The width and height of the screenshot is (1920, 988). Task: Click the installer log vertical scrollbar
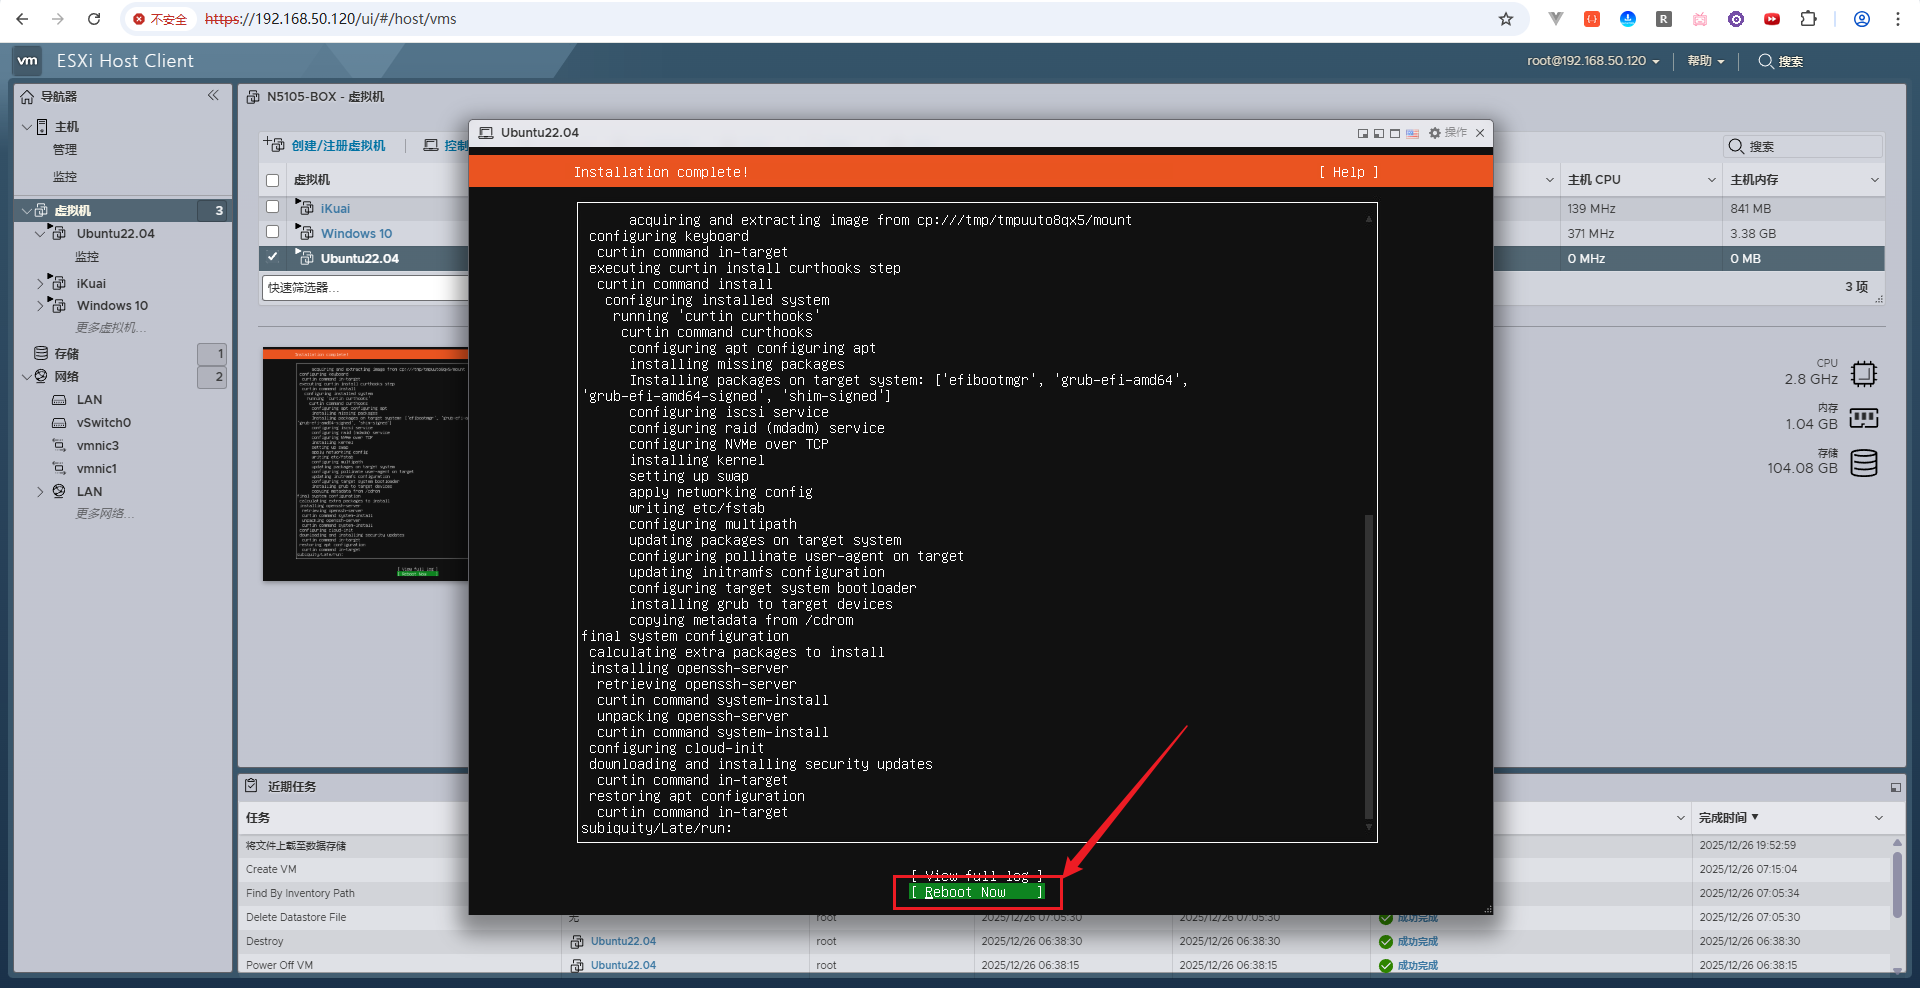coord(1368,660)
